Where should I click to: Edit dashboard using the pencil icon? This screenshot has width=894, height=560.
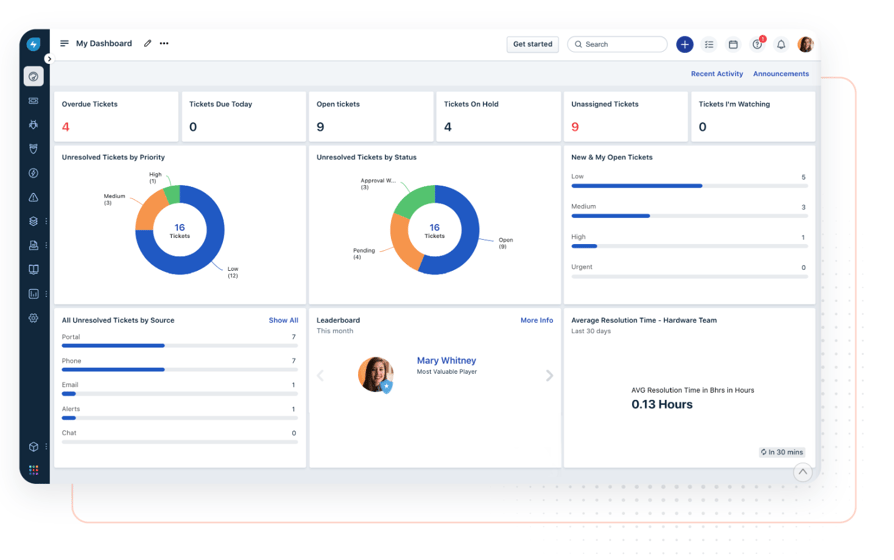click(x=148, y=44)
